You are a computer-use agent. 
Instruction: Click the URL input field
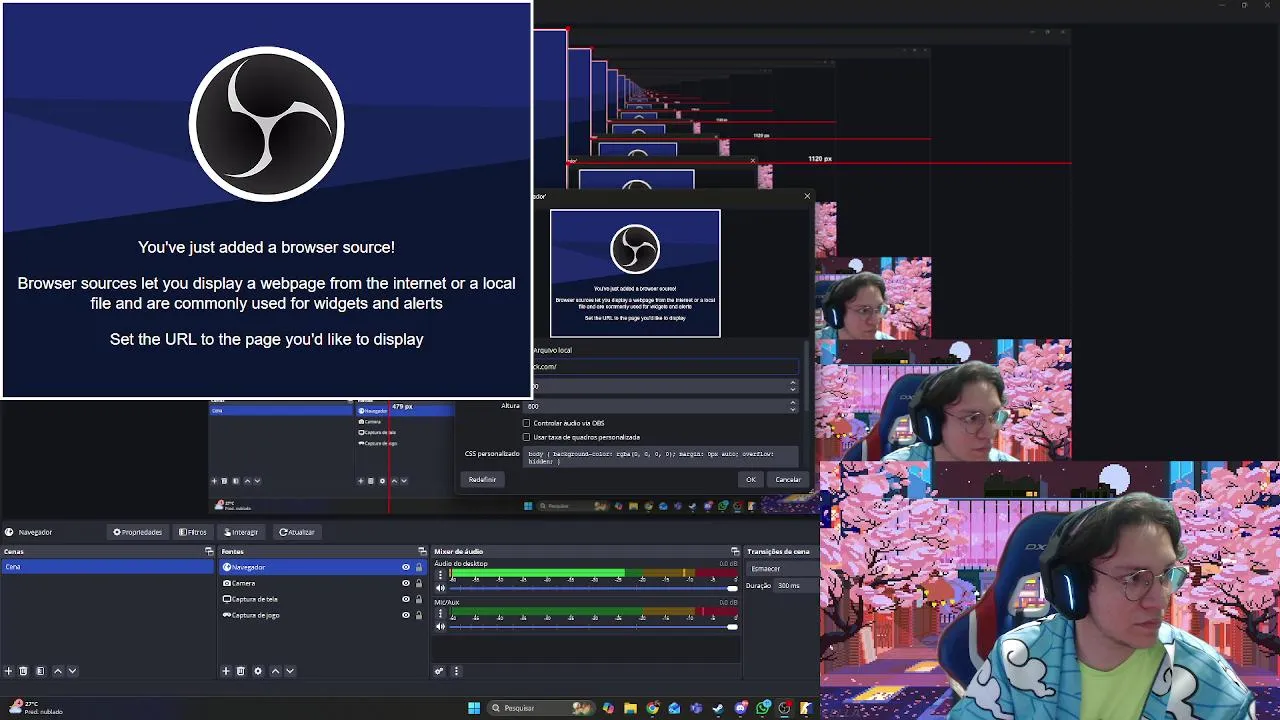click(x=665, y=367)
